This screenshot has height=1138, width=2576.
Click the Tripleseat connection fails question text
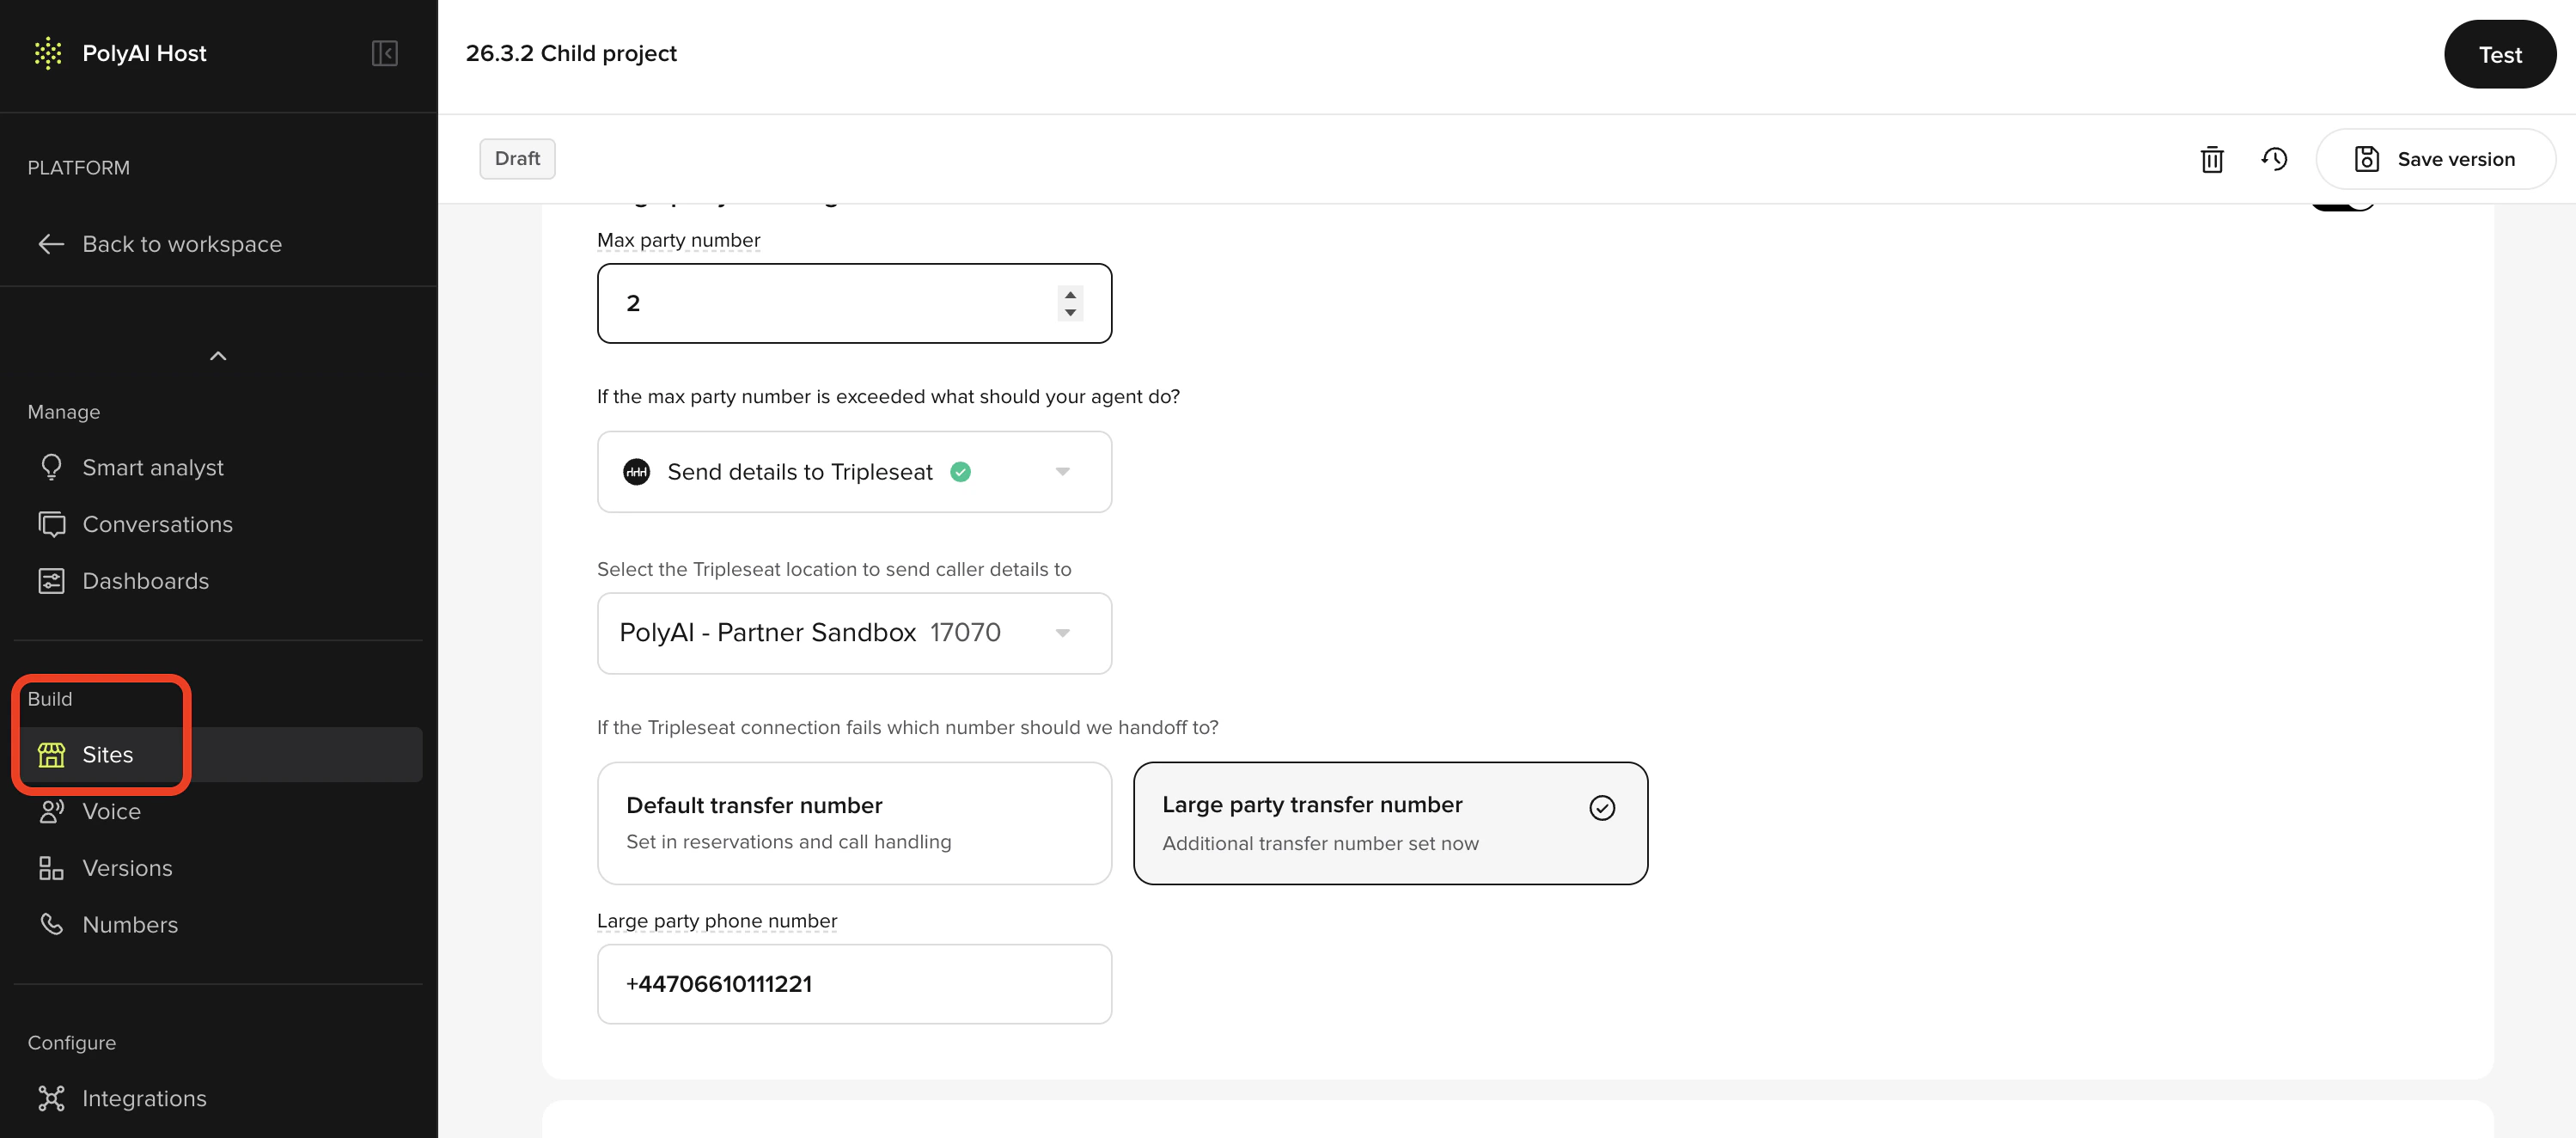pyautogui.click(x=907, y=727)
